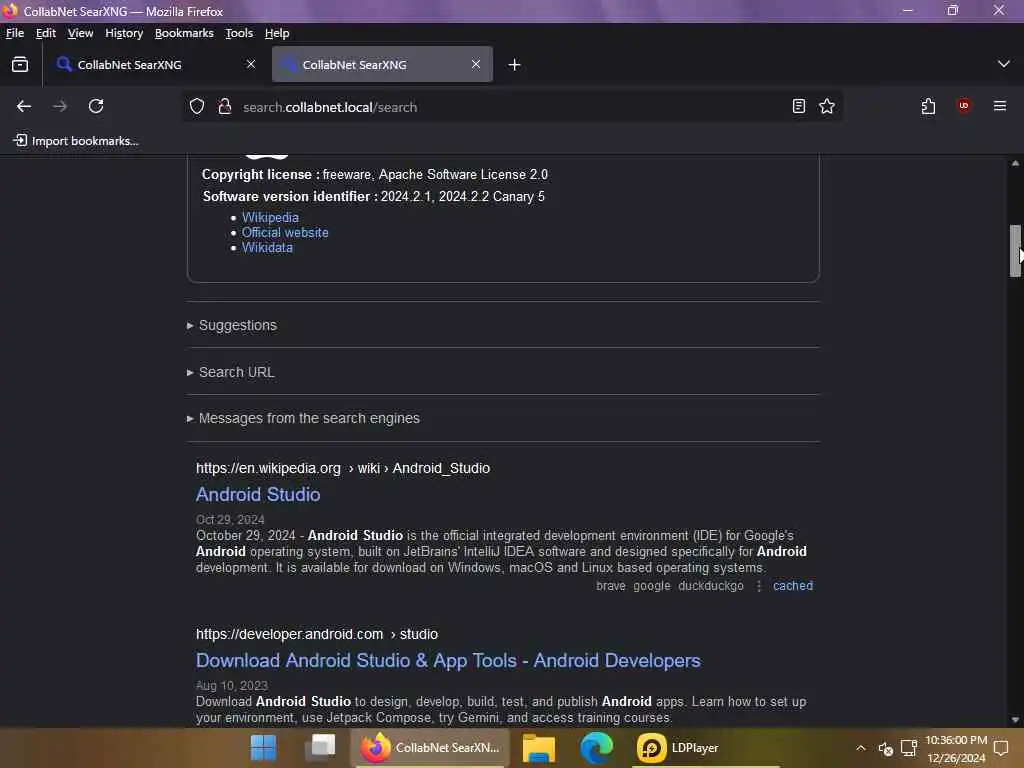Open the notification center icon
The width and height of the screenshot is (1024, 768).
[1000, 748]
